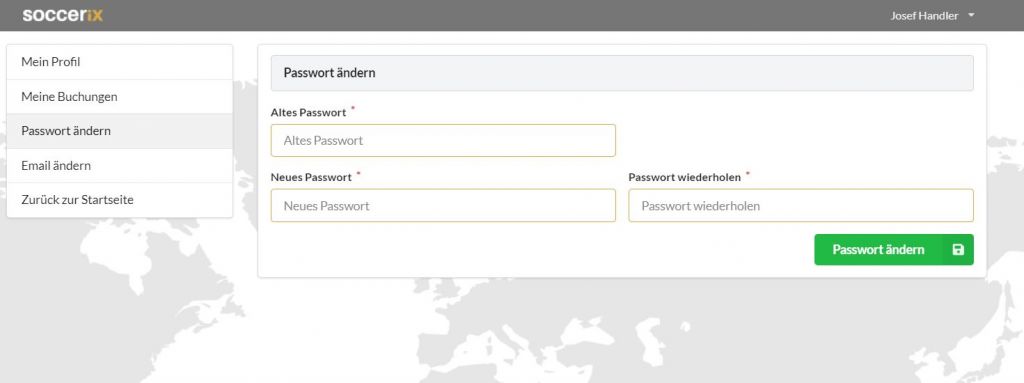Focus the Passwort wiederholen input field
Image resolution: width=1024 pixels, height=383 pixels.
801,206
